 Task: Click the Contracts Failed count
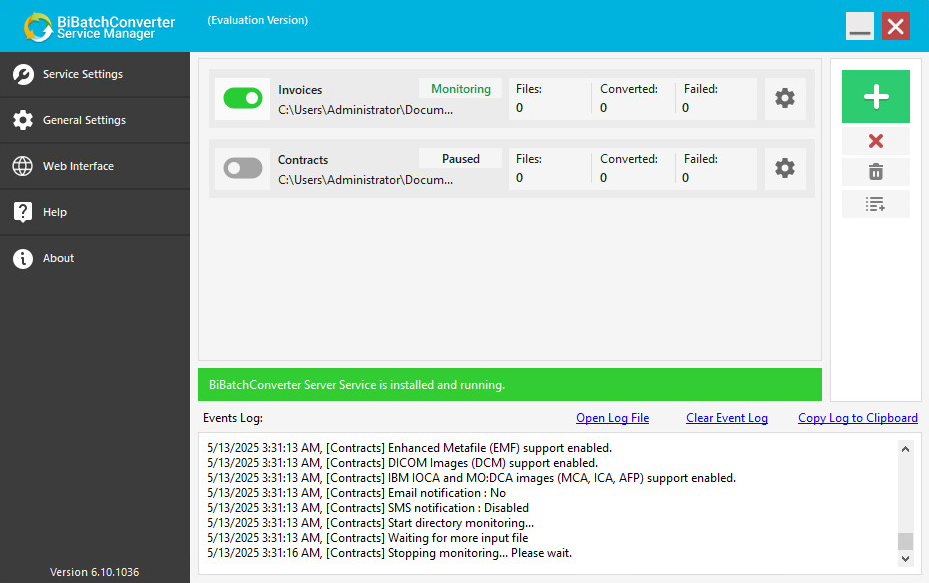point(685,178)
